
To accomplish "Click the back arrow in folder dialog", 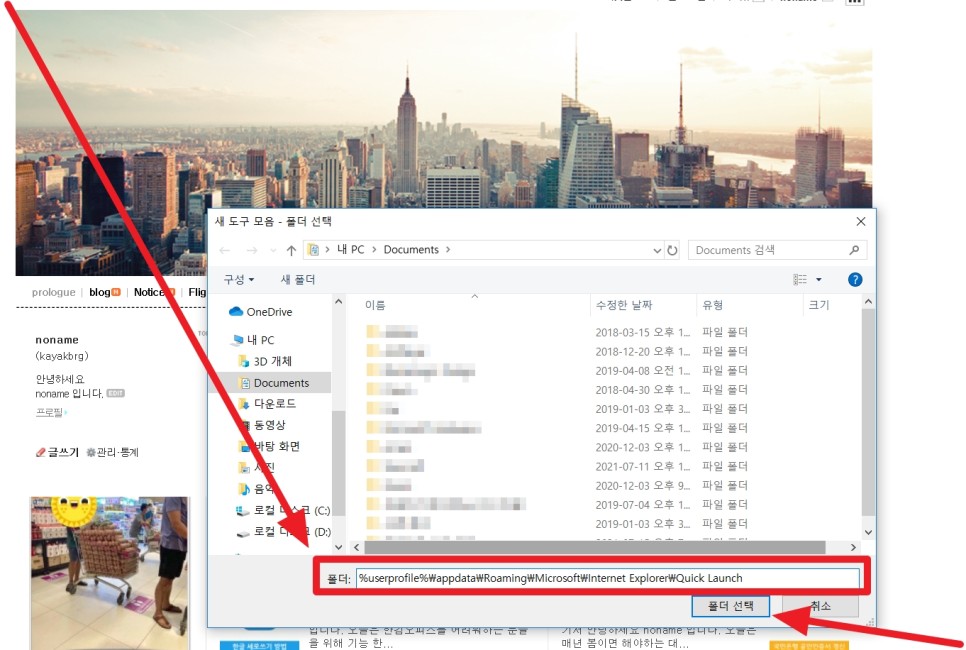I will tap(225, 250).
